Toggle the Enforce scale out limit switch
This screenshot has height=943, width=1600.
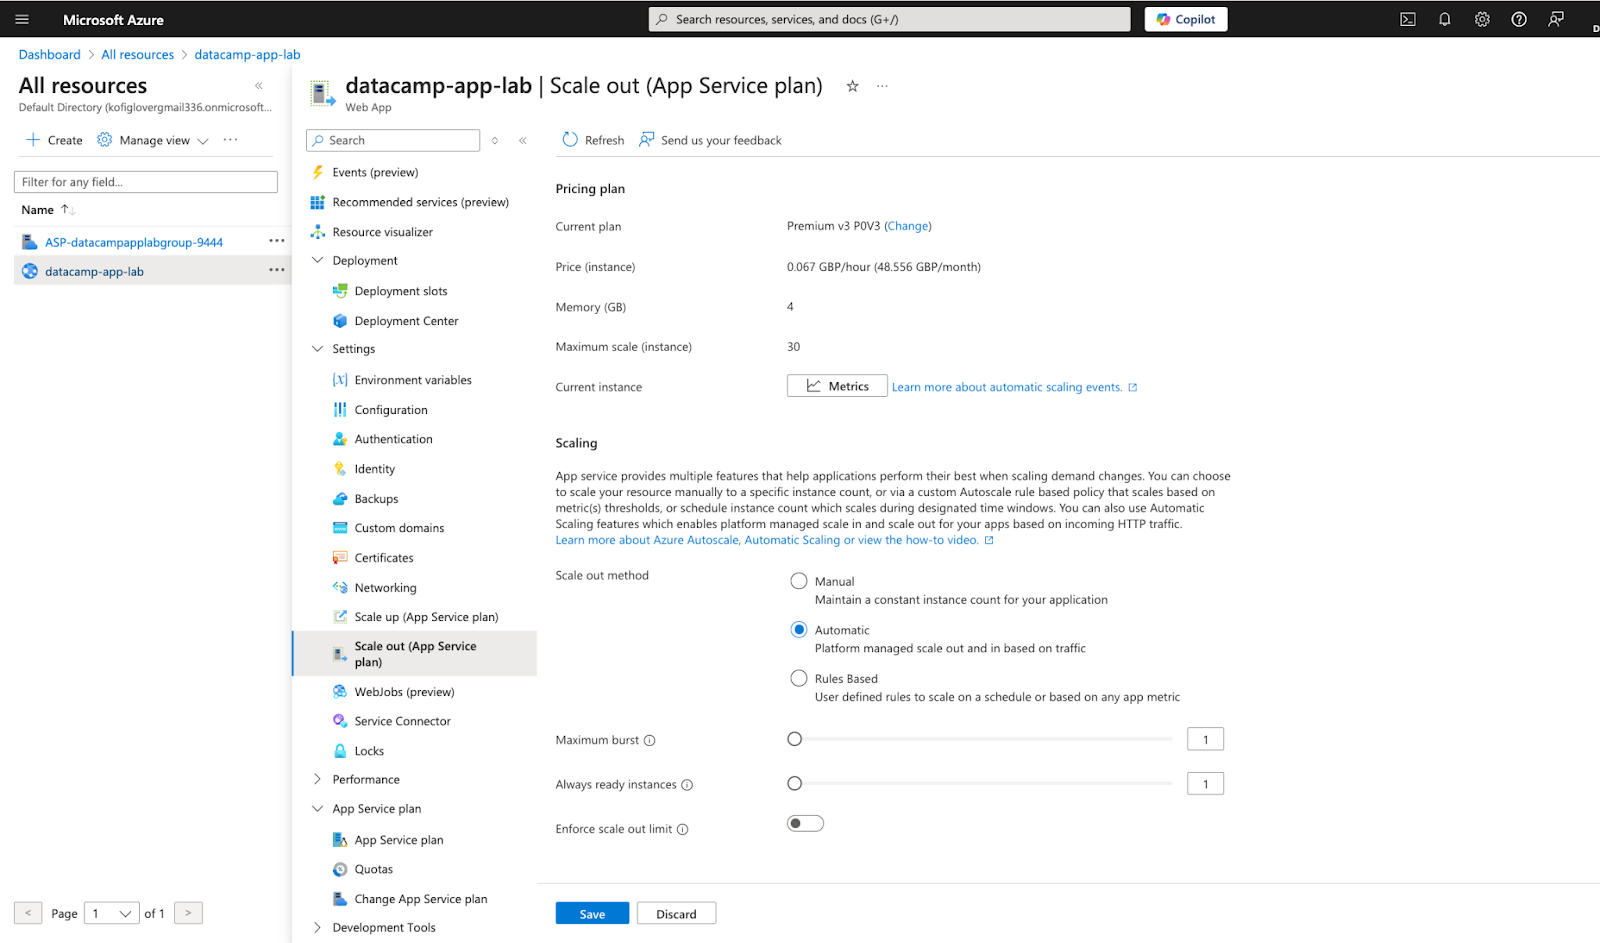tap(805, 824)
